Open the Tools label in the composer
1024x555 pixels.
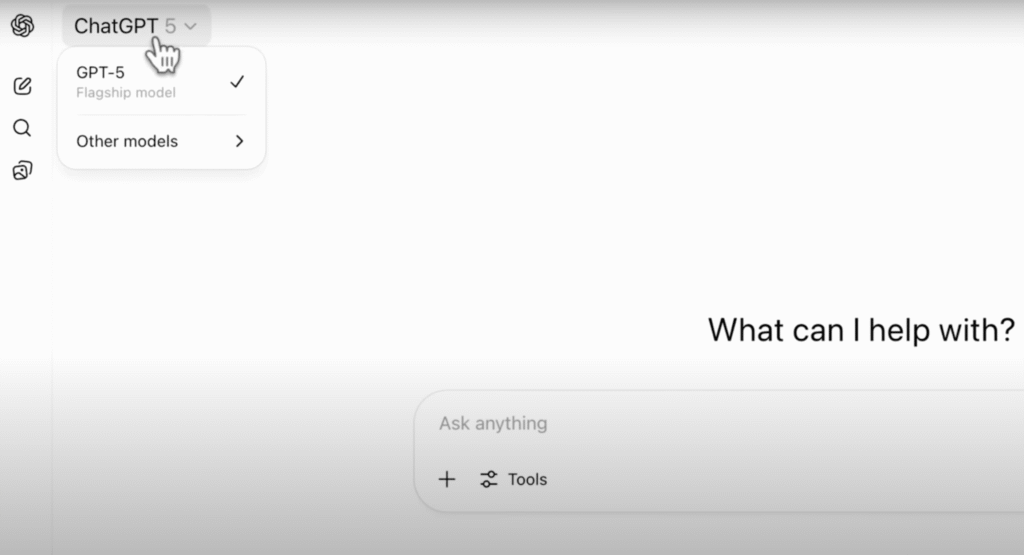(527, 480)
